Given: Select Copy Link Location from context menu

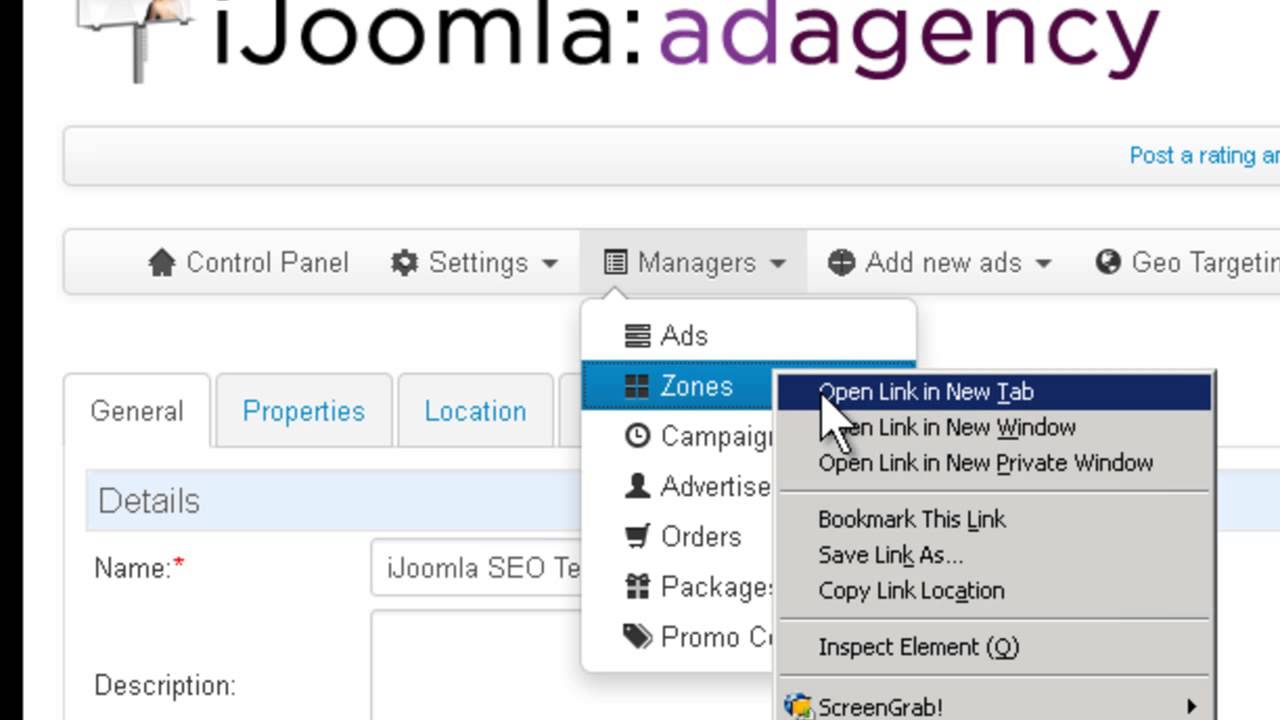Looking at the screenshot, I should [x=911, y=591].
